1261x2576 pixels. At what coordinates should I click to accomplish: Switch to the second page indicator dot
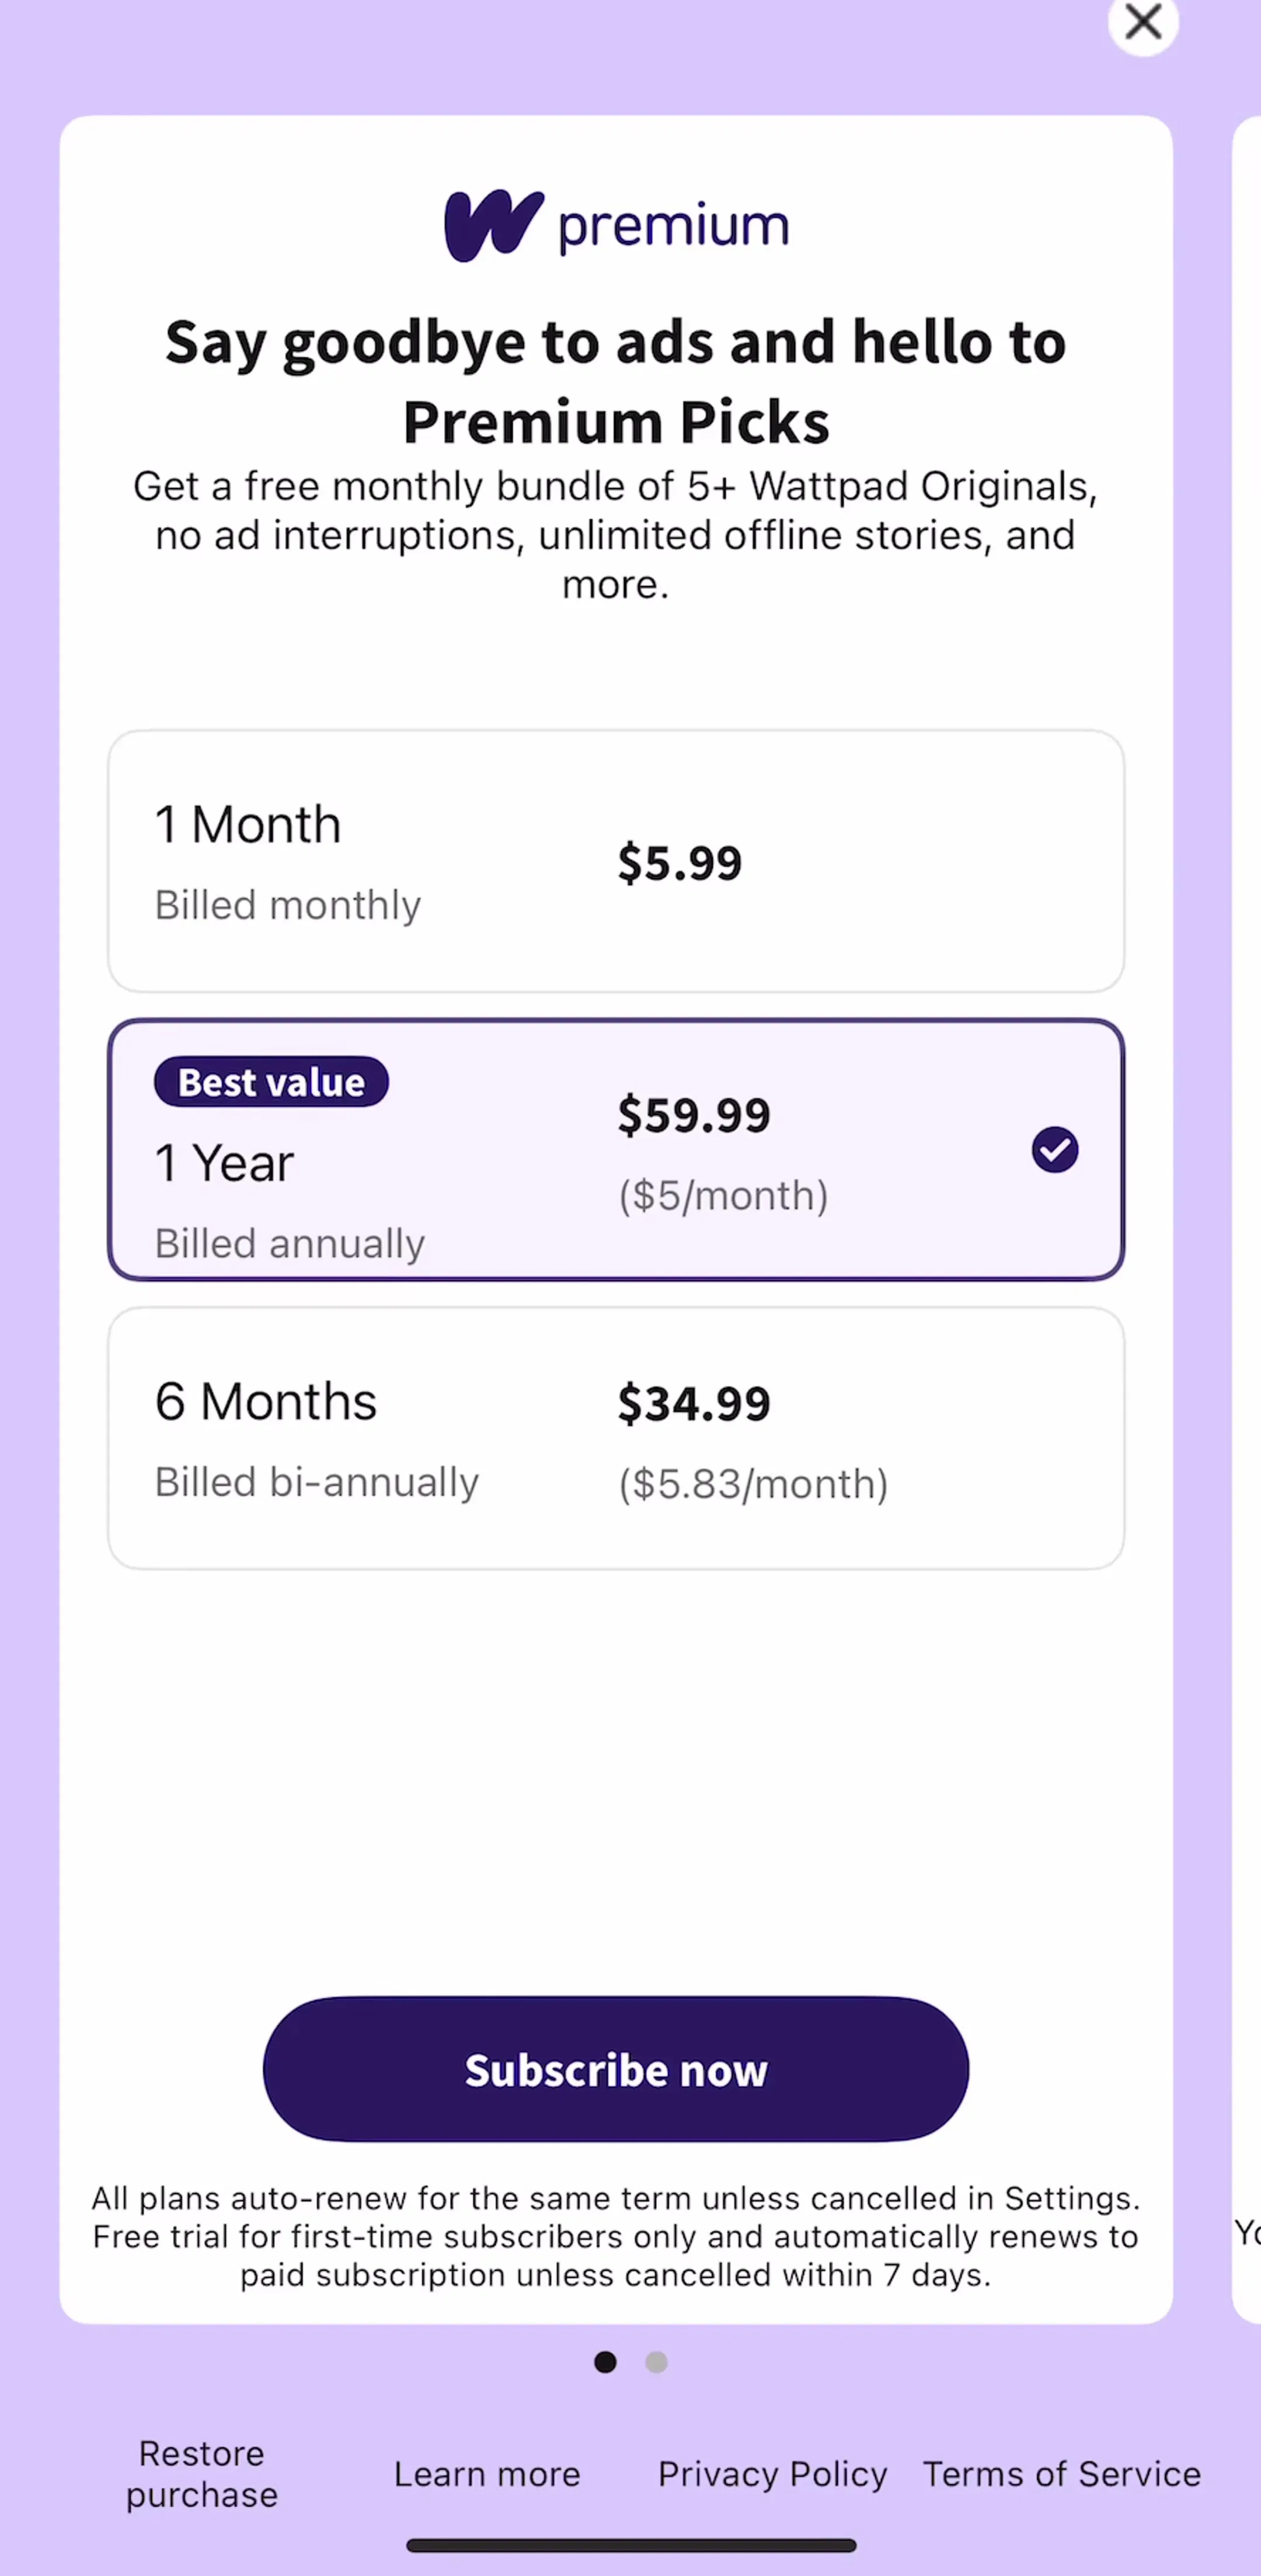point(656,2362)
